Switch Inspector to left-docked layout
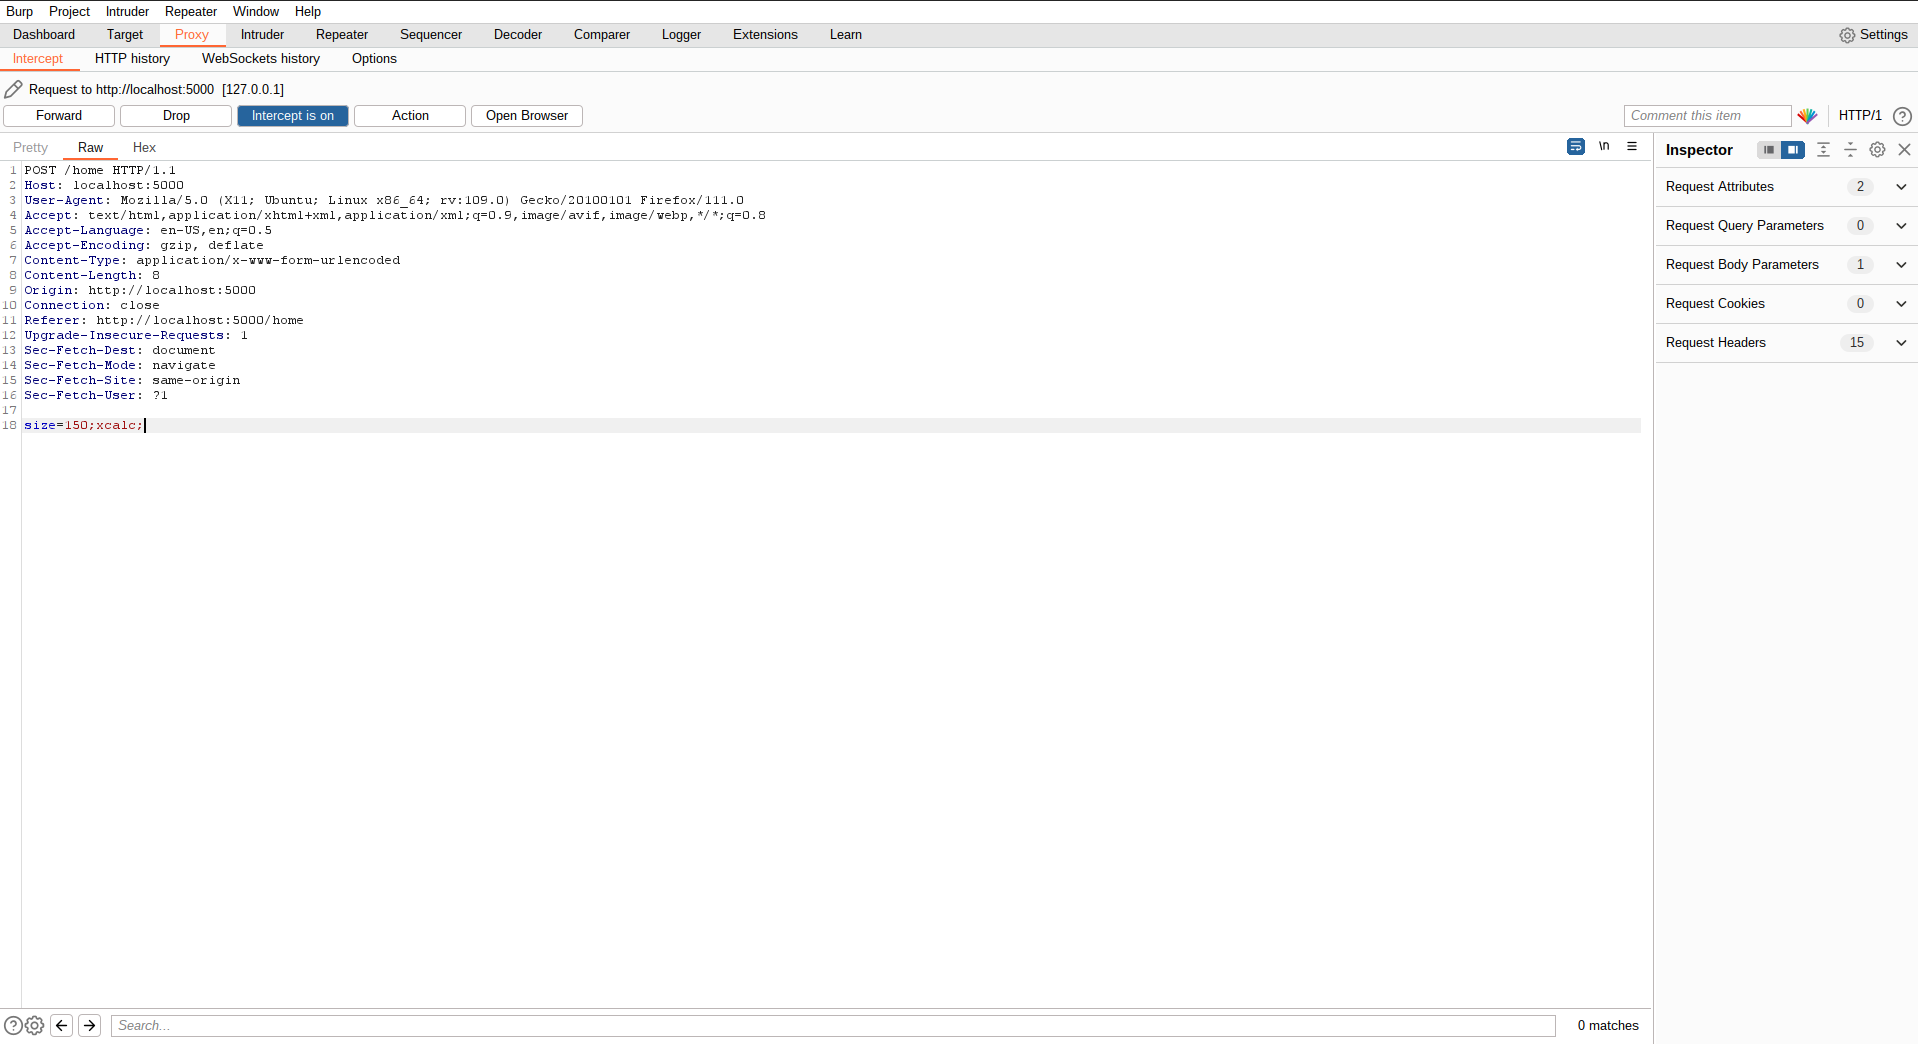Viewport: 1918px width, 1044px height. (x=1769, y=150)
